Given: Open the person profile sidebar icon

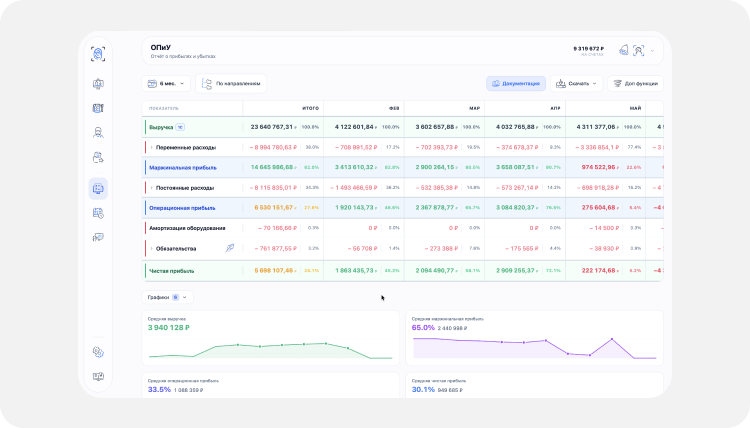Looking at the screenshot, I should pyautogui.click(x=98, y=133).
